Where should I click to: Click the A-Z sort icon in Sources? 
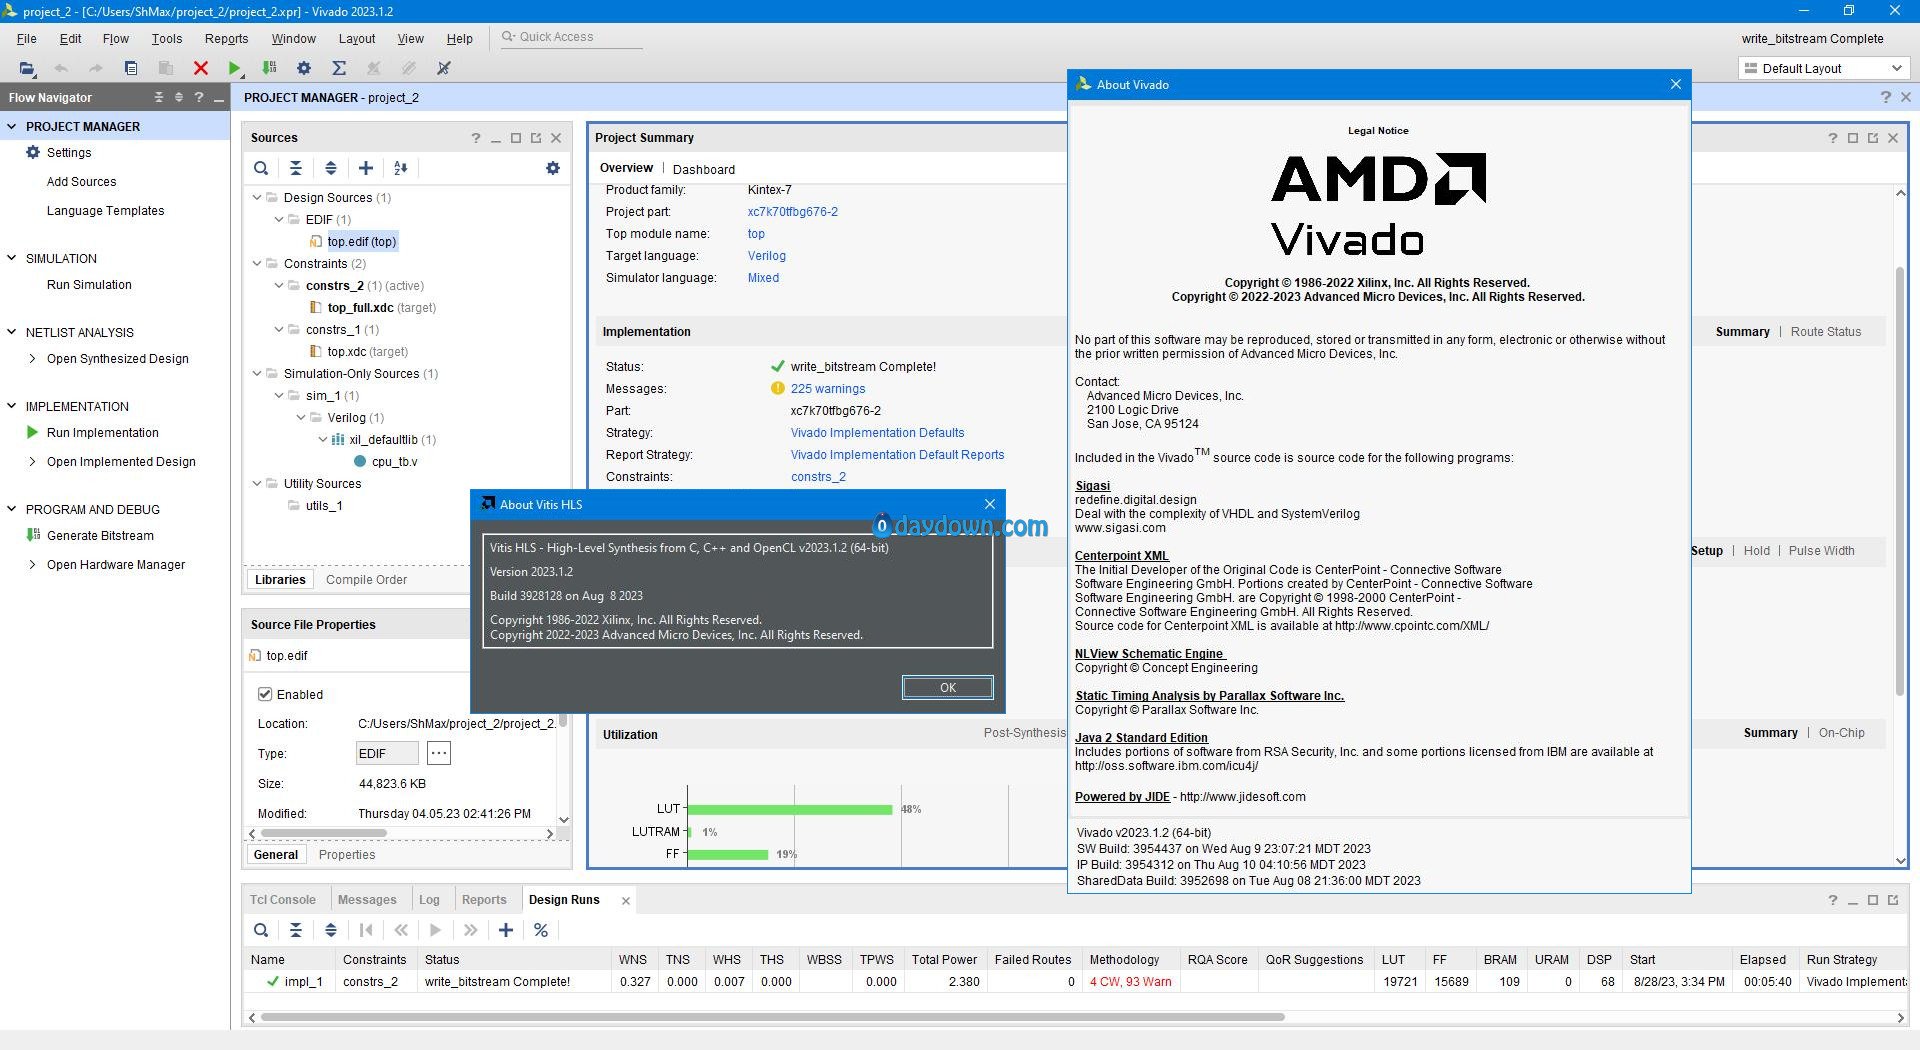coord(401,168)
